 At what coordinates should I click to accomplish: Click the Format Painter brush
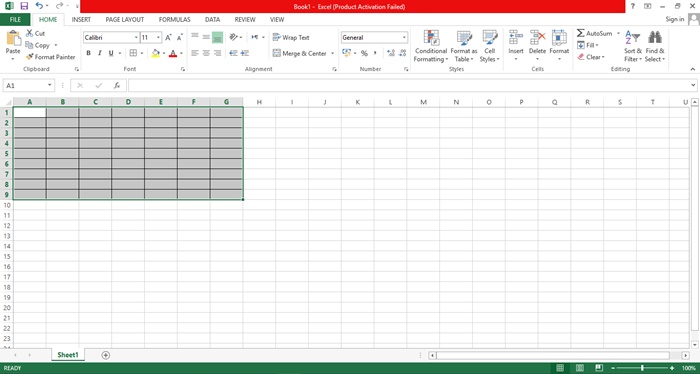[x=29, y=57]
